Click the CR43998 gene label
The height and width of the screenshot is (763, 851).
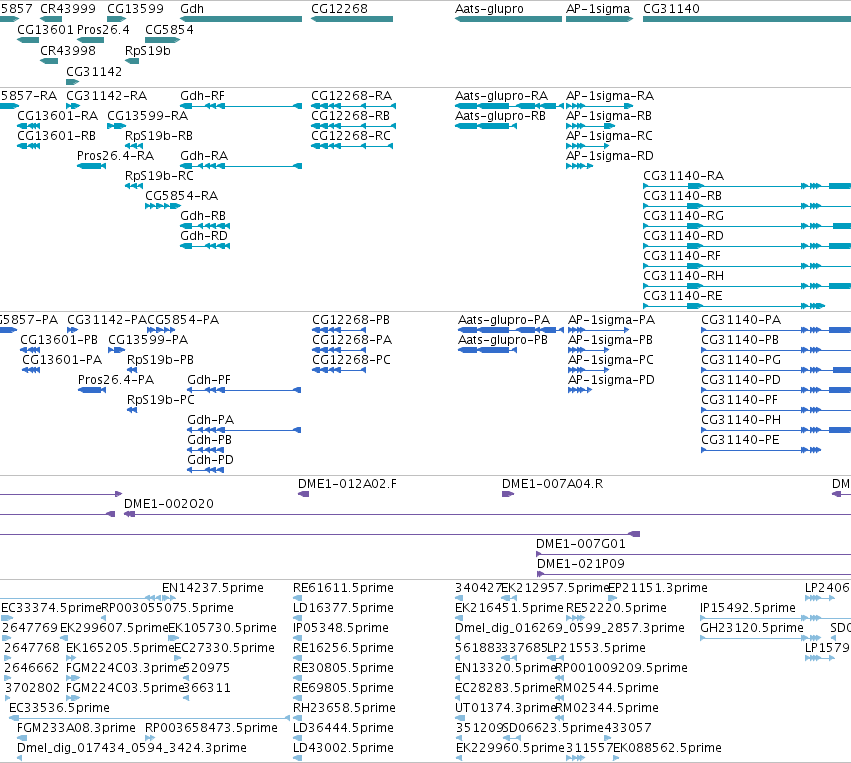pyautogui.click(x=68, y=50)
